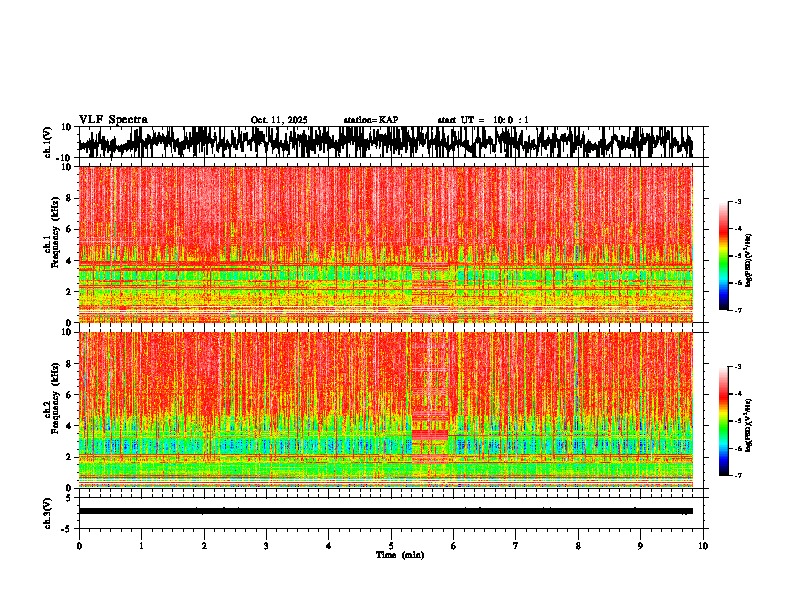Screen dimensions: 792x612
Task: Click time axis tick label "0"
Action: pos(79,546)
